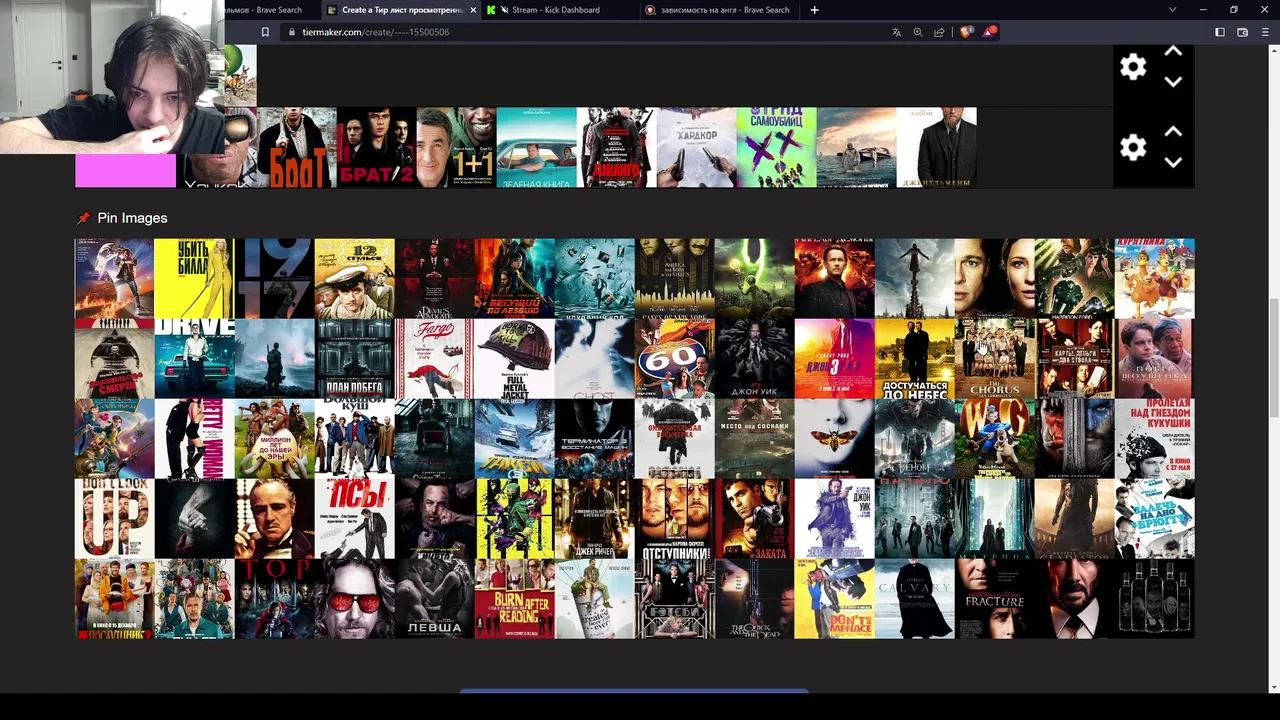Viewport: 1280px width, 720px height.
Task: Open settings gear of the pink tier row
Action: coord(1133,148)
